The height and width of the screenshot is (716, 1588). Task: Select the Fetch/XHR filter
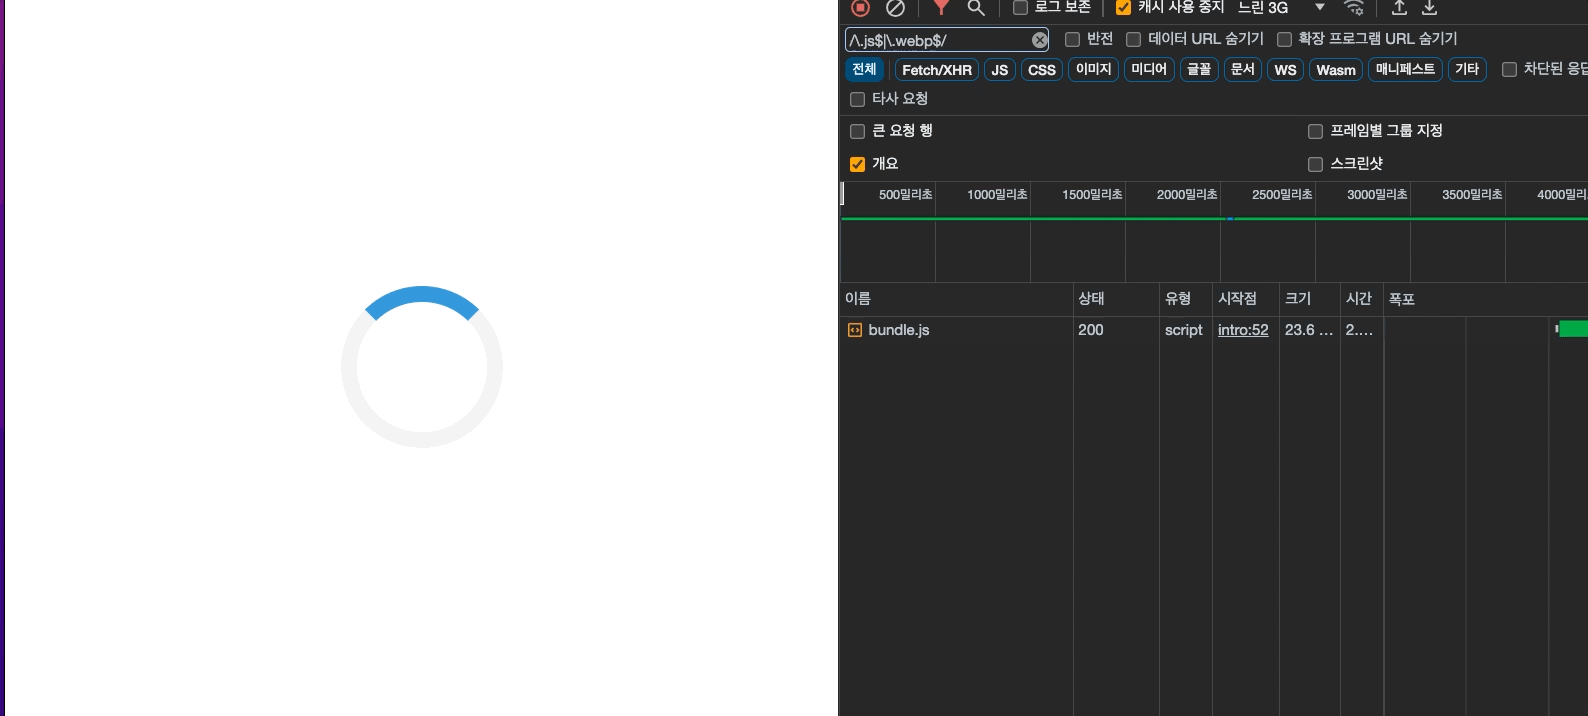pos(936,70)
